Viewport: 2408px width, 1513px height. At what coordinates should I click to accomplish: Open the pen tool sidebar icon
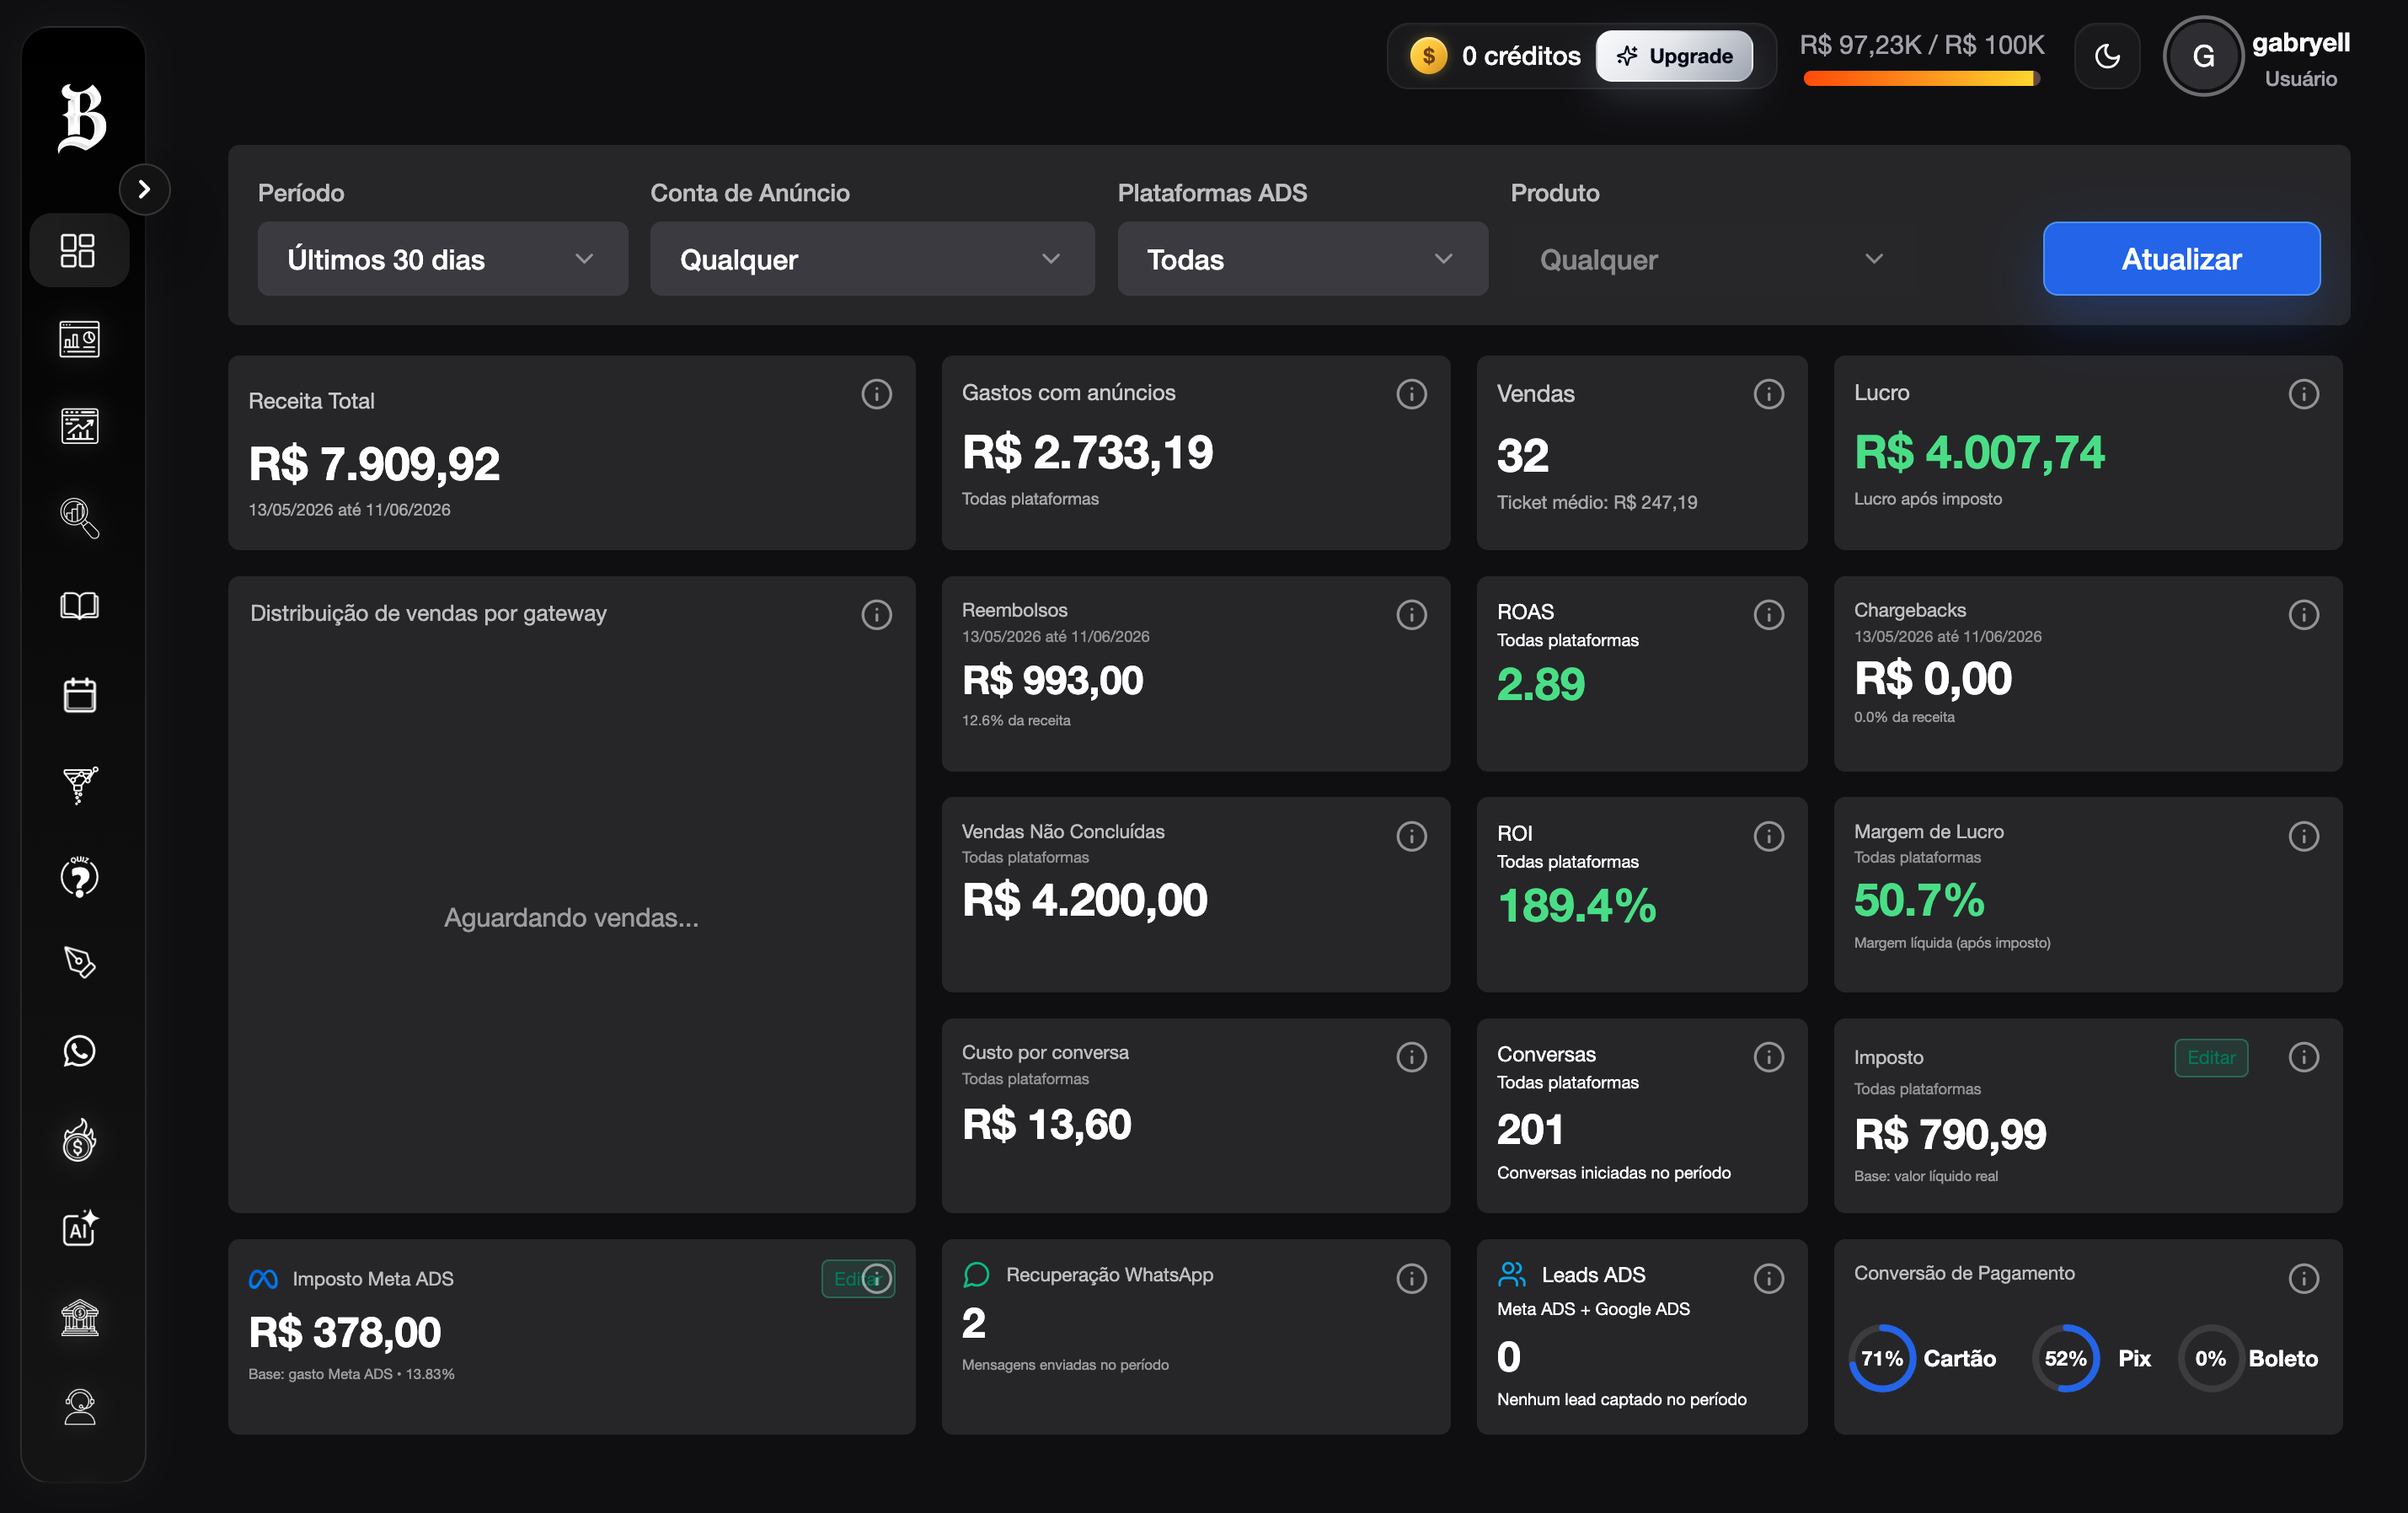[79, 962]
